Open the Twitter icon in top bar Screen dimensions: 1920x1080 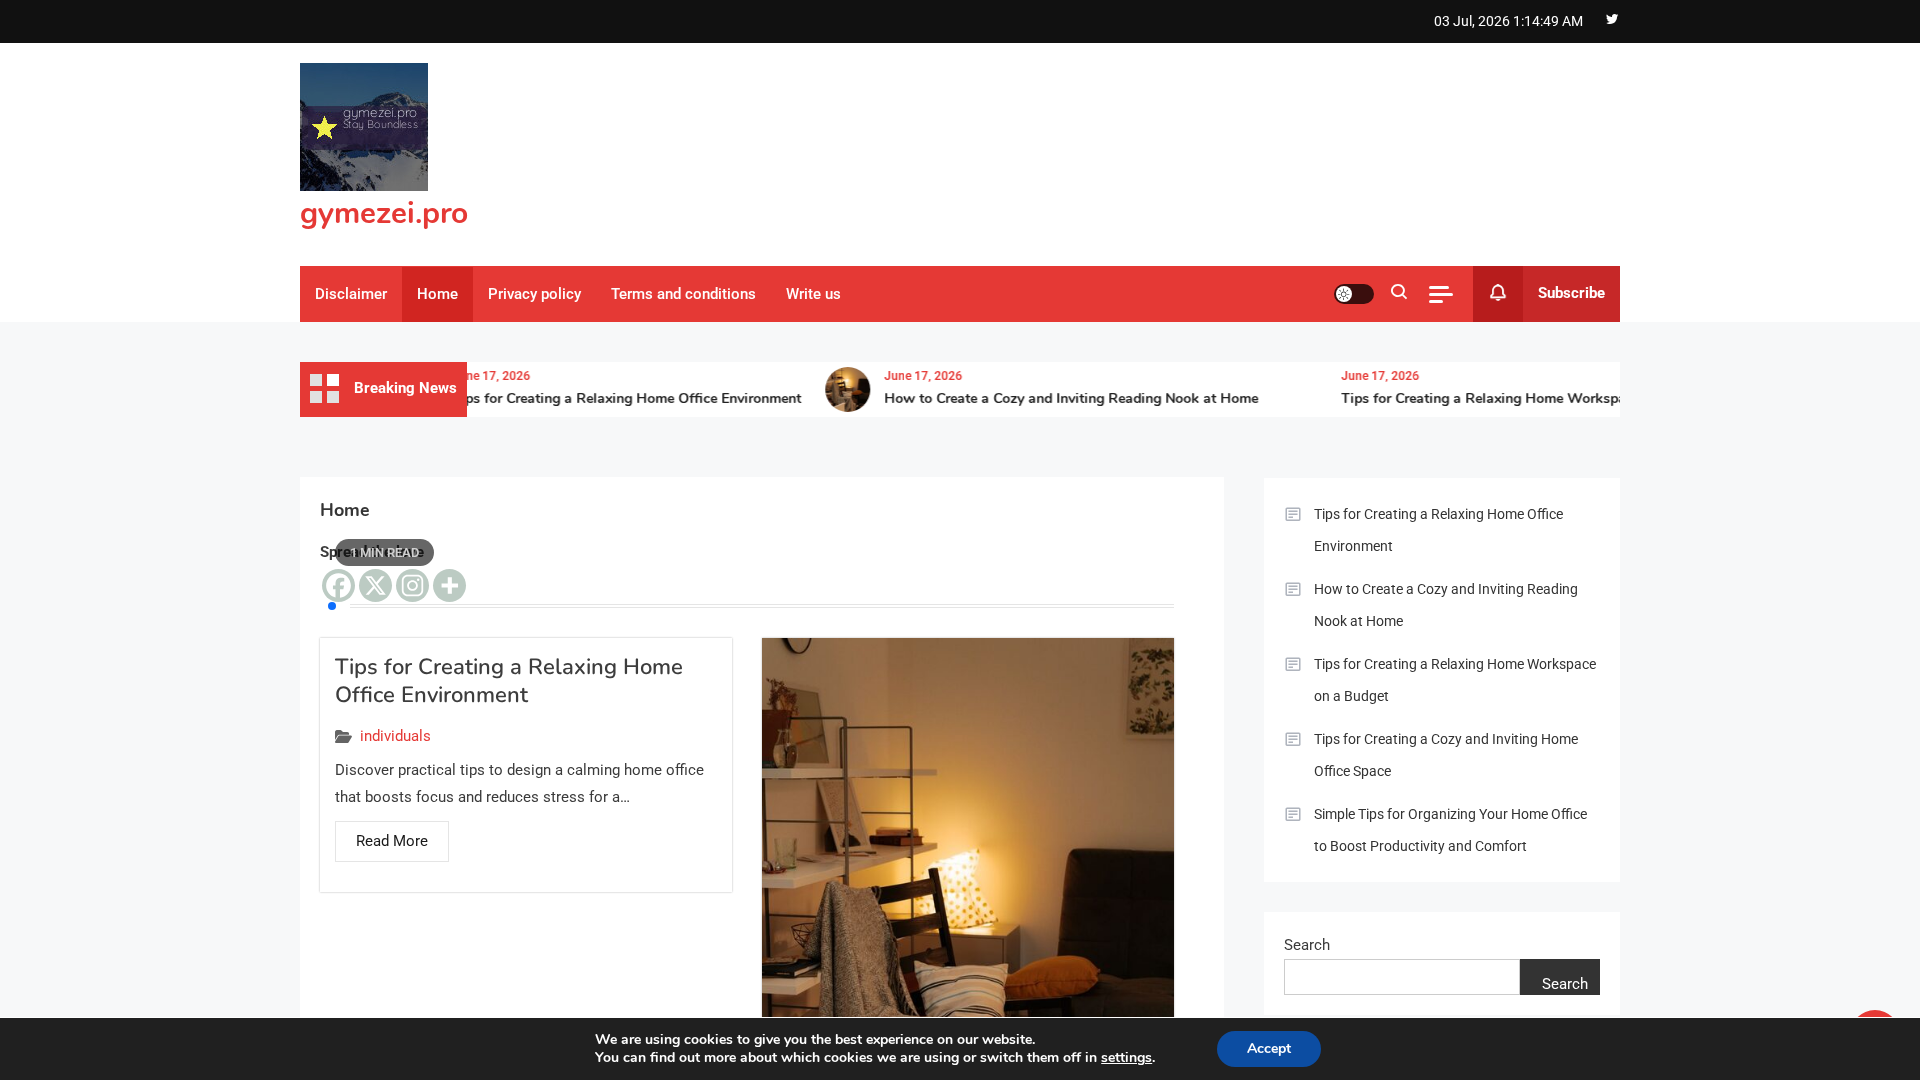1612,19
